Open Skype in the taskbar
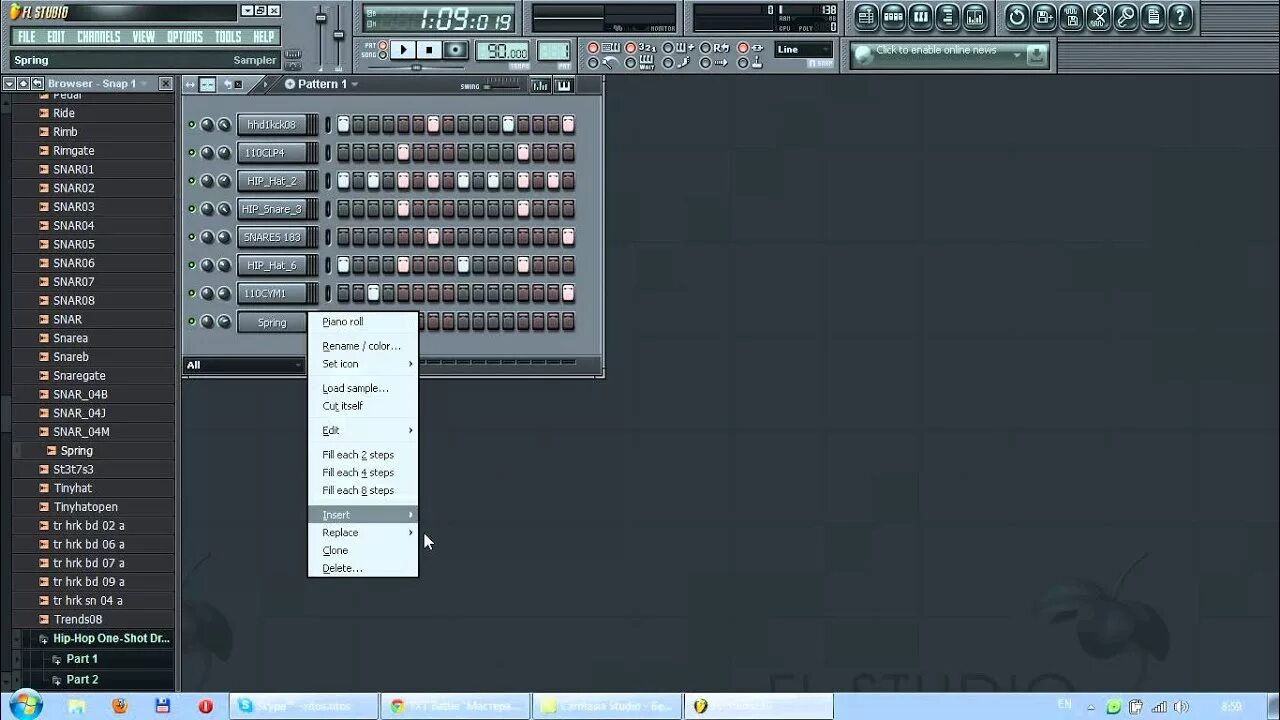1280x720 pixels. coord(304,706)
